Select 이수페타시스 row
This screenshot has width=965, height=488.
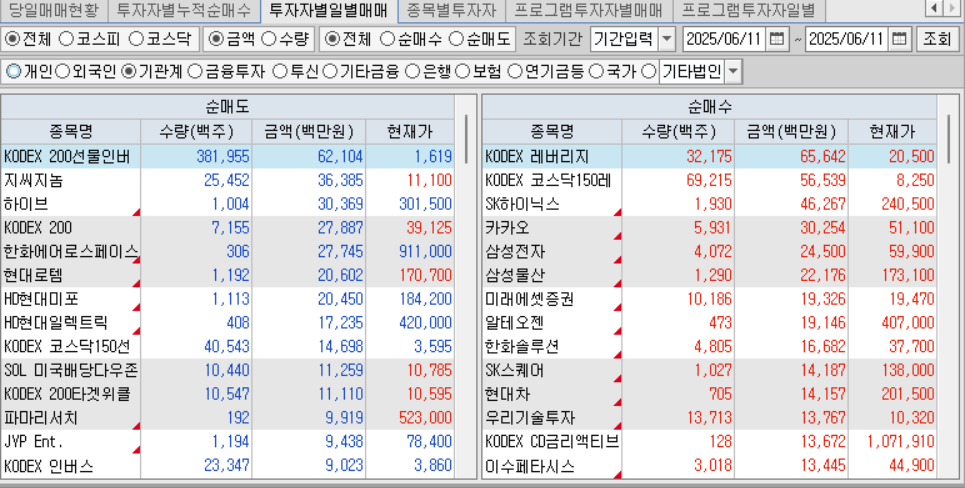709,465
